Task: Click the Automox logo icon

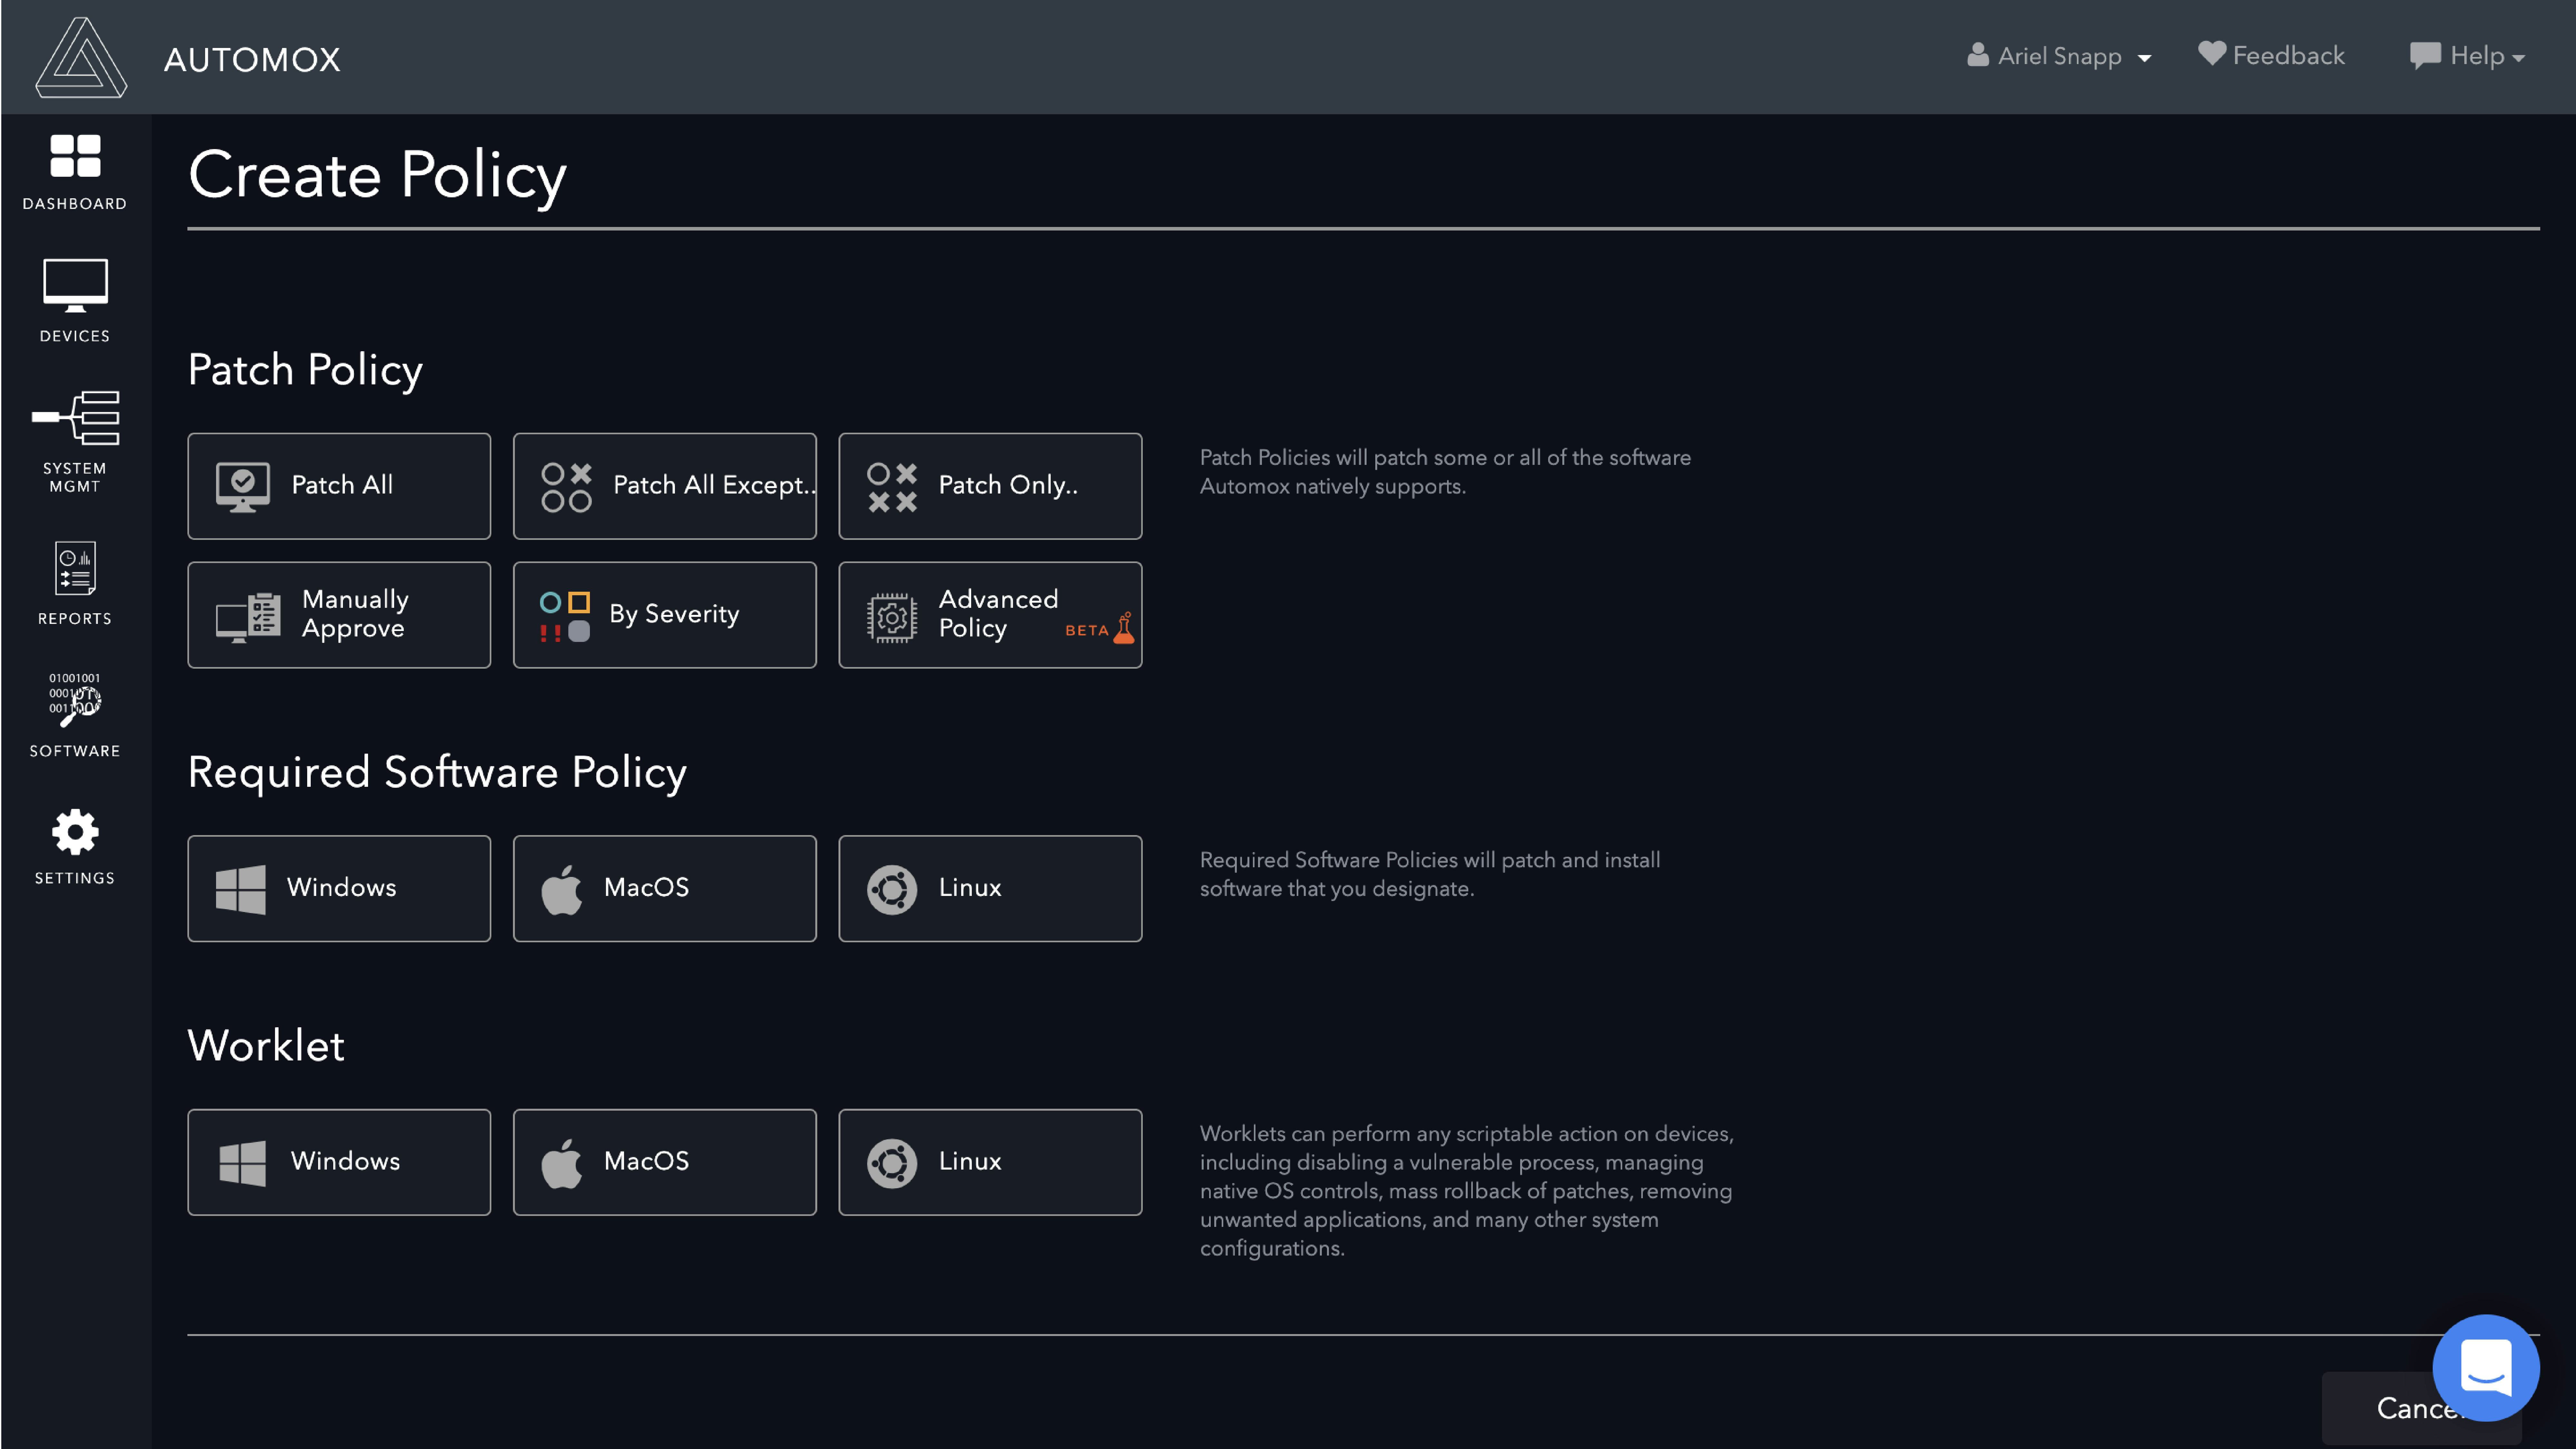Action: [x=81, y=58]
